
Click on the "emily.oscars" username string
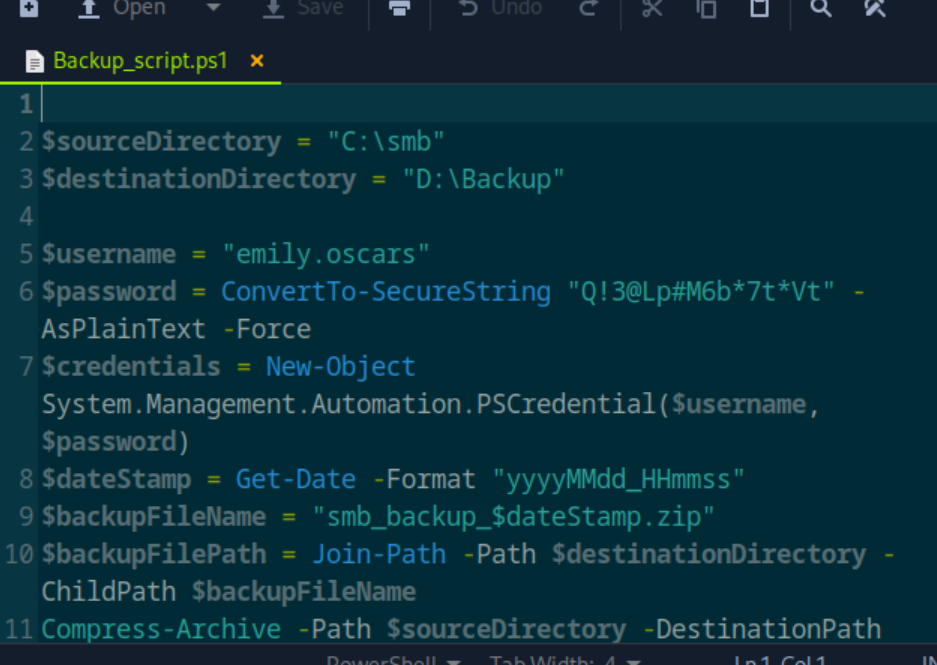point(325,254)
